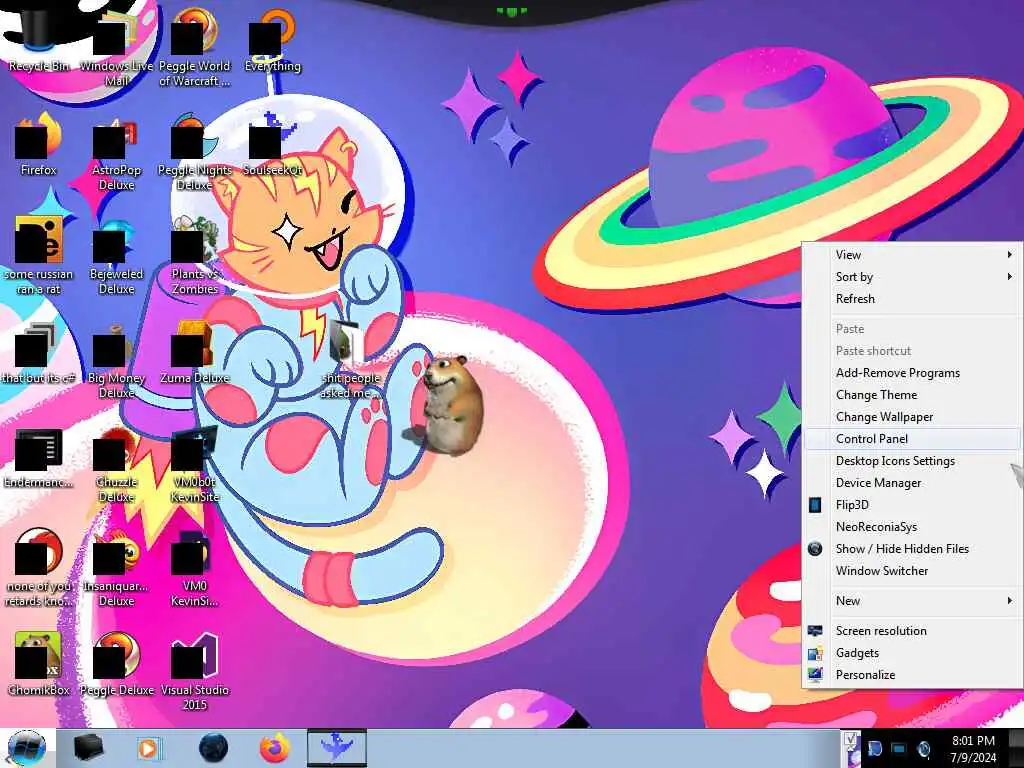The height and width of the screenshot is (768, 1024).
Task: Select the Insaniquar... Deluxe shortcut
Action: [x=116, y=568]
